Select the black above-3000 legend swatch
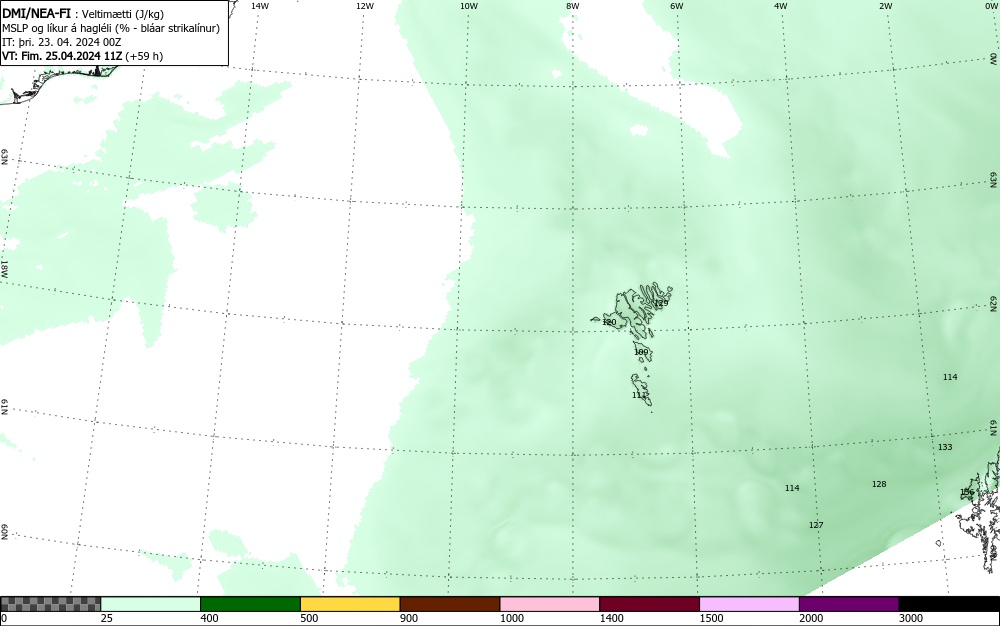The height and width of the screenshot is (626, 1000). click(x=949, y=604)
